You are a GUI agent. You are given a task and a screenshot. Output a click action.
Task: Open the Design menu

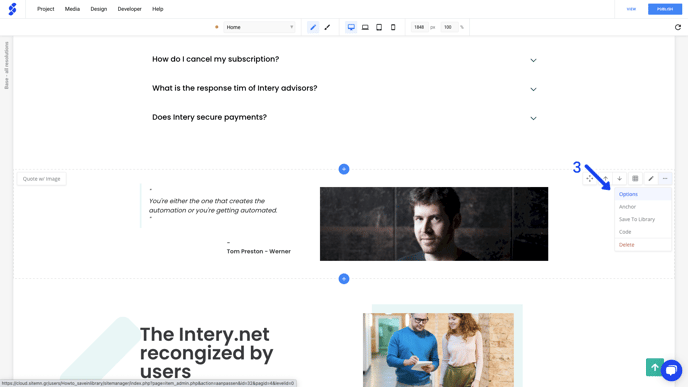click(99, 9)
